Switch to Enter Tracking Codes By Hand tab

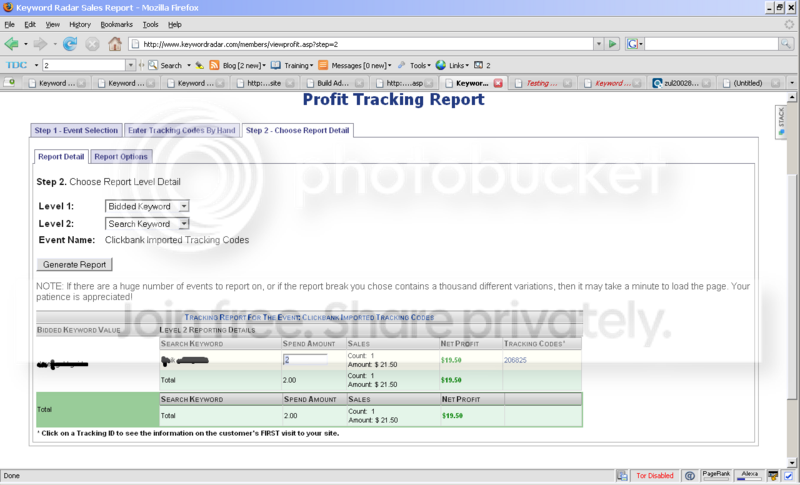click(x=182, y=131)
